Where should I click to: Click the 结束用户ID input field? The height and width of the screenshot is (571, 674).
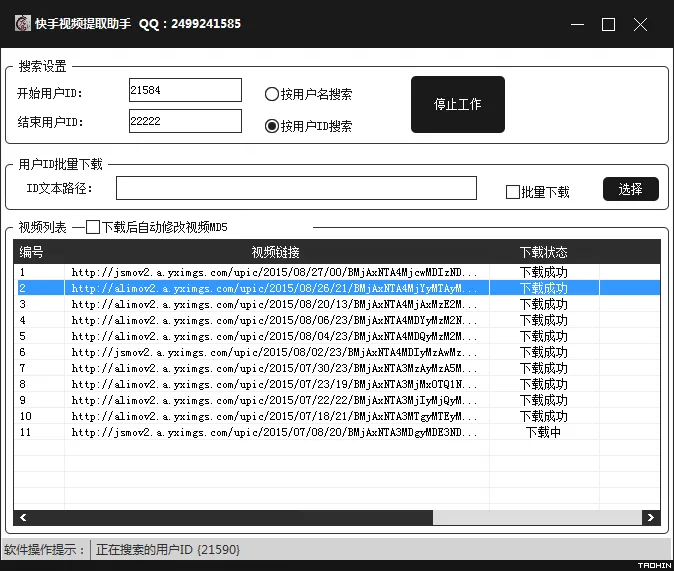185,121
